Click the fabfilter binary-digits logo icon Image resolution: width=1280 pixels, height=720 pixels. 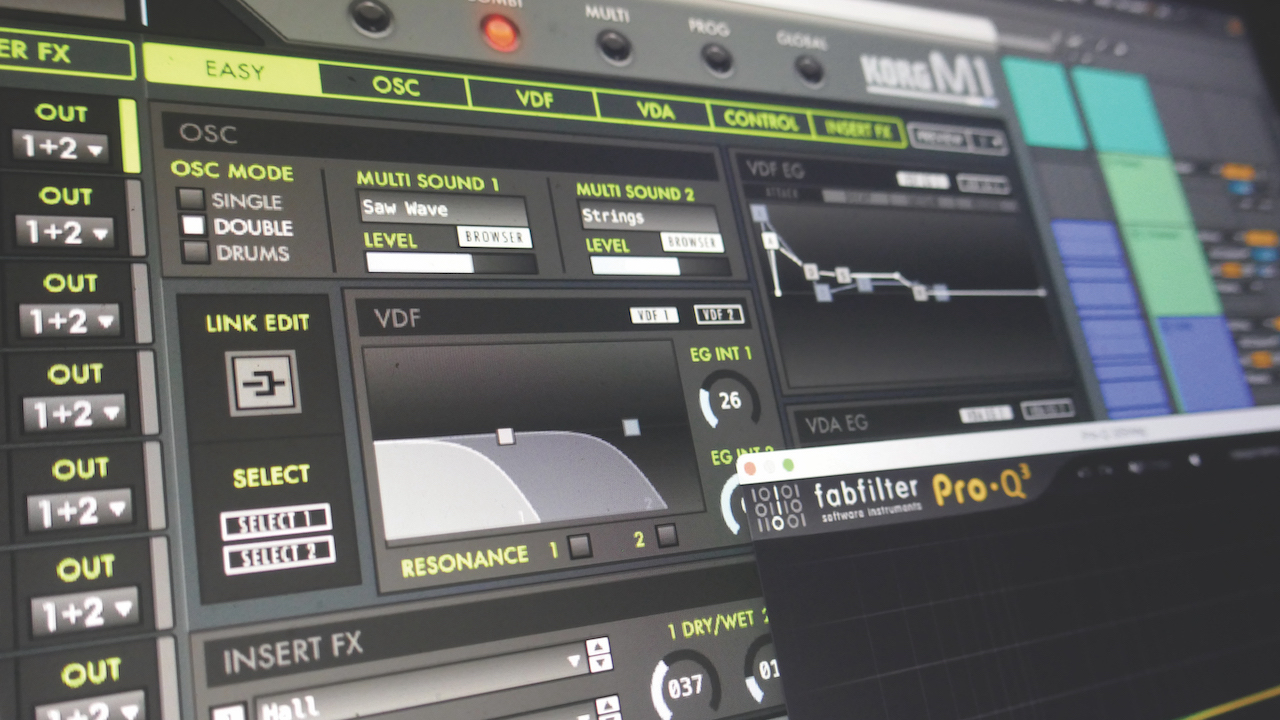coord(777,508)
